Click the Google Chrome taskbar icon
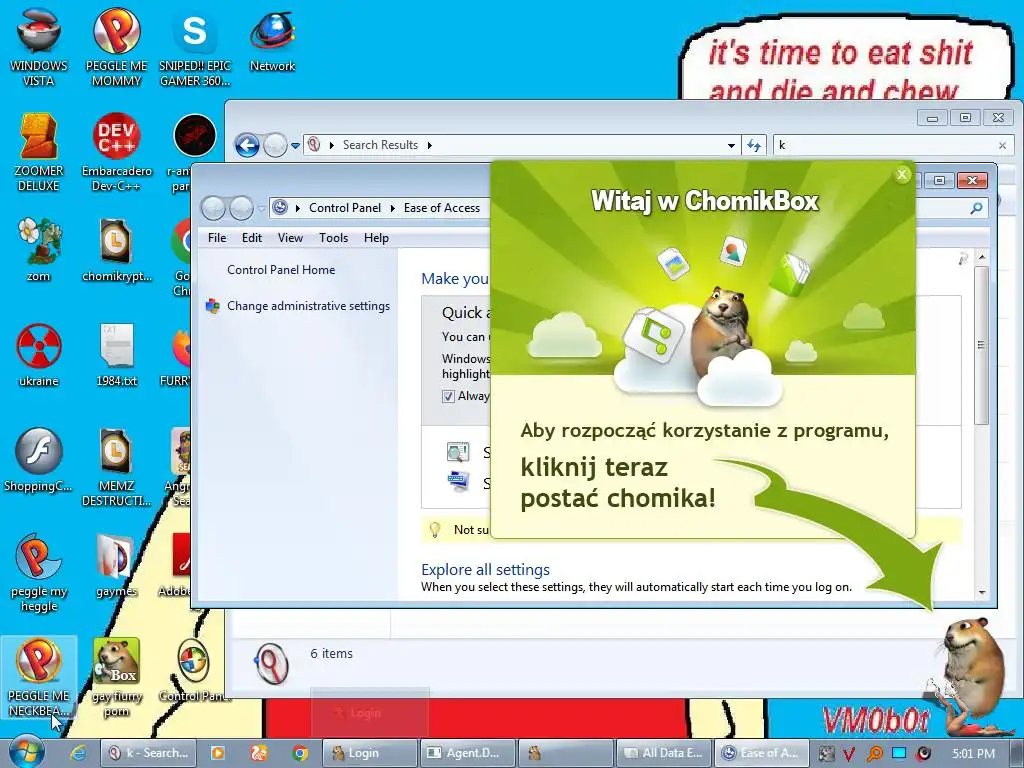The width and height of the screenshot is (1024, 768). tap(300, 753)
